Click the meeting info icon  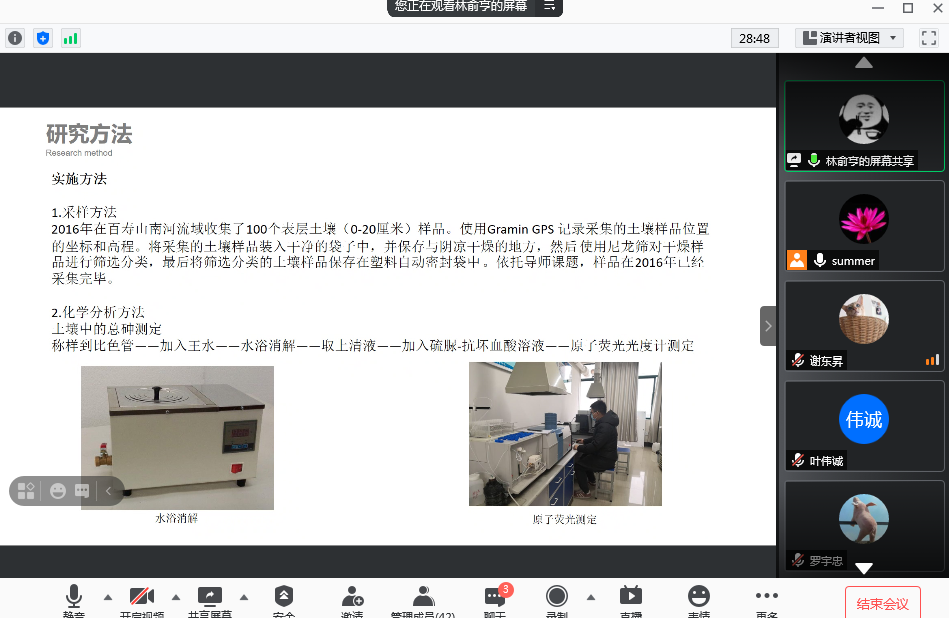tap(15, 38)
